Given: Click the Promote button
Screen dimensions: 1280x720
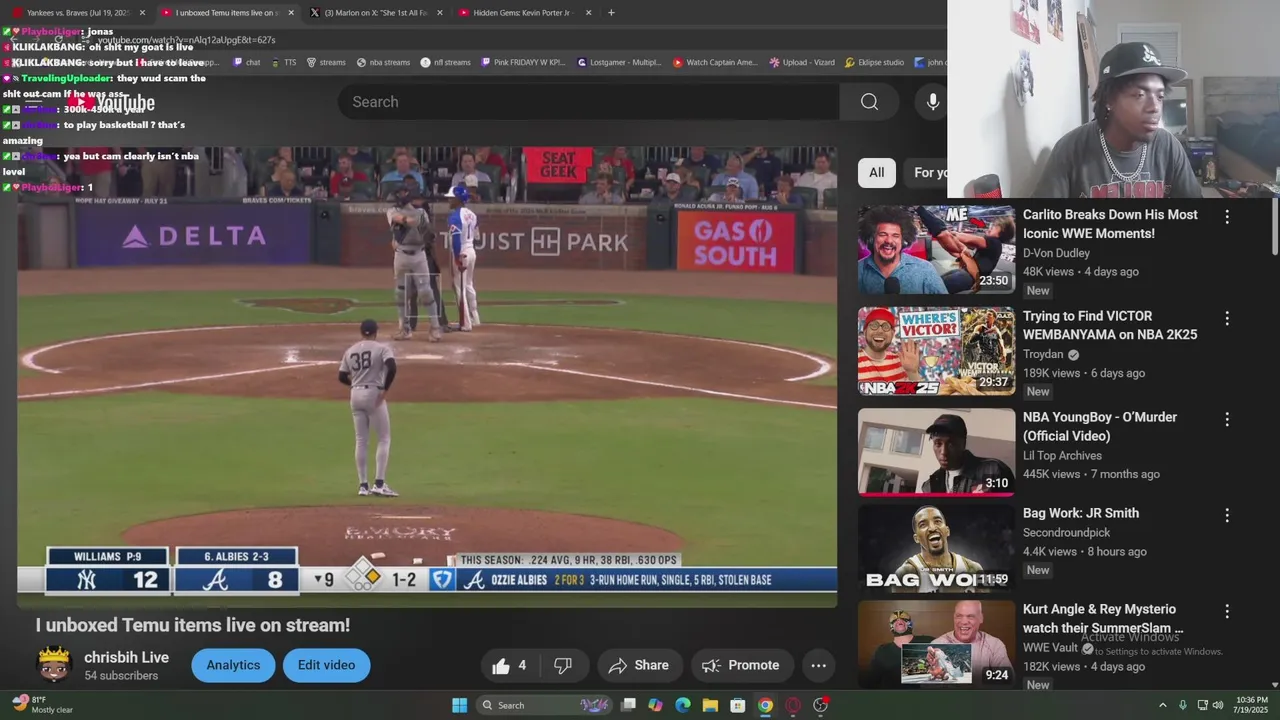Looking at the screenshot, I should pyautogui.click(x=741, y=665).
